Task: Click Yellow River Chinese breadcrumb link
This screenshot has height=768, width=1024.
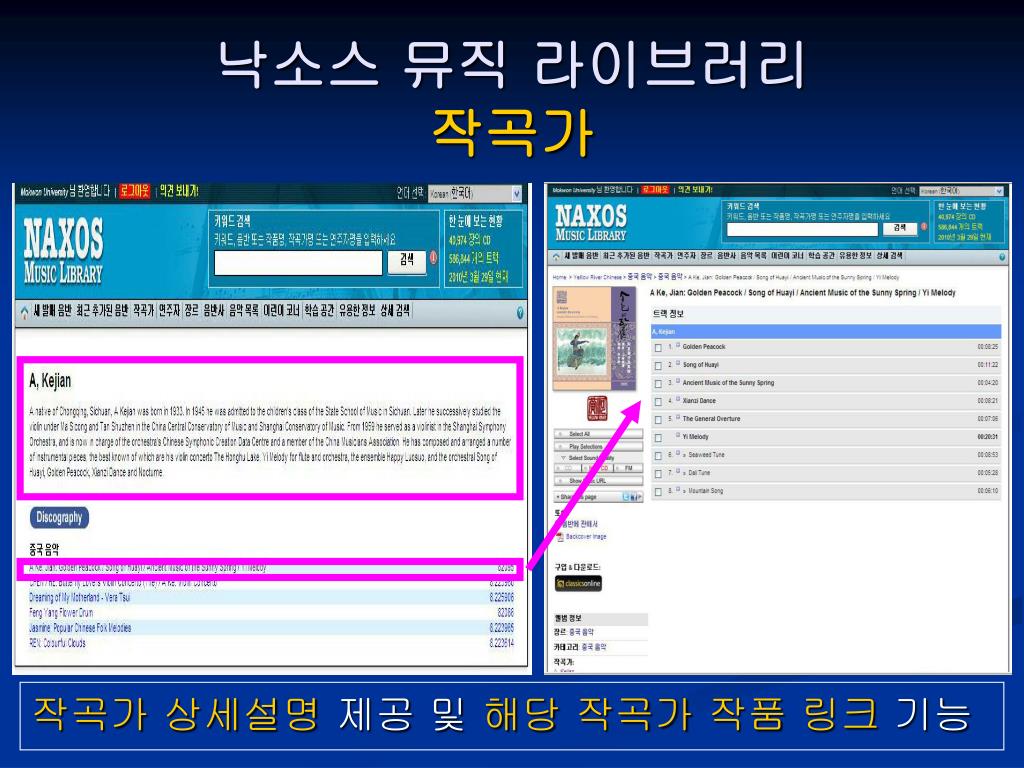Action: point(598,278)
